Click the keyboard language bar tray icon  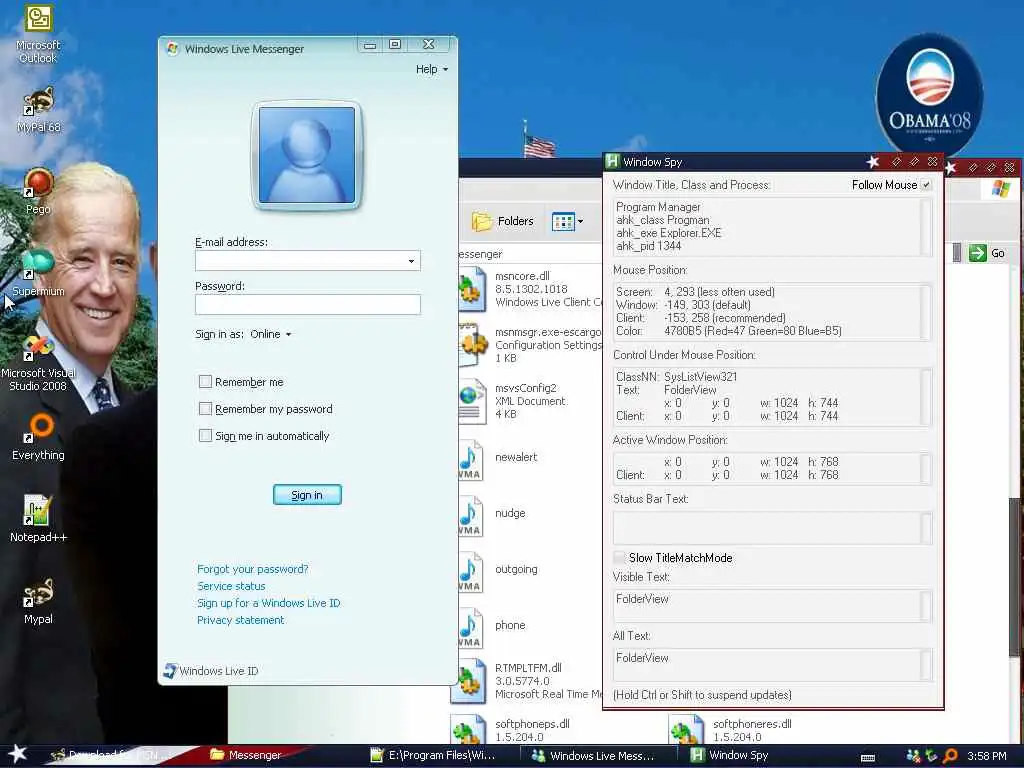pos(867,758)
